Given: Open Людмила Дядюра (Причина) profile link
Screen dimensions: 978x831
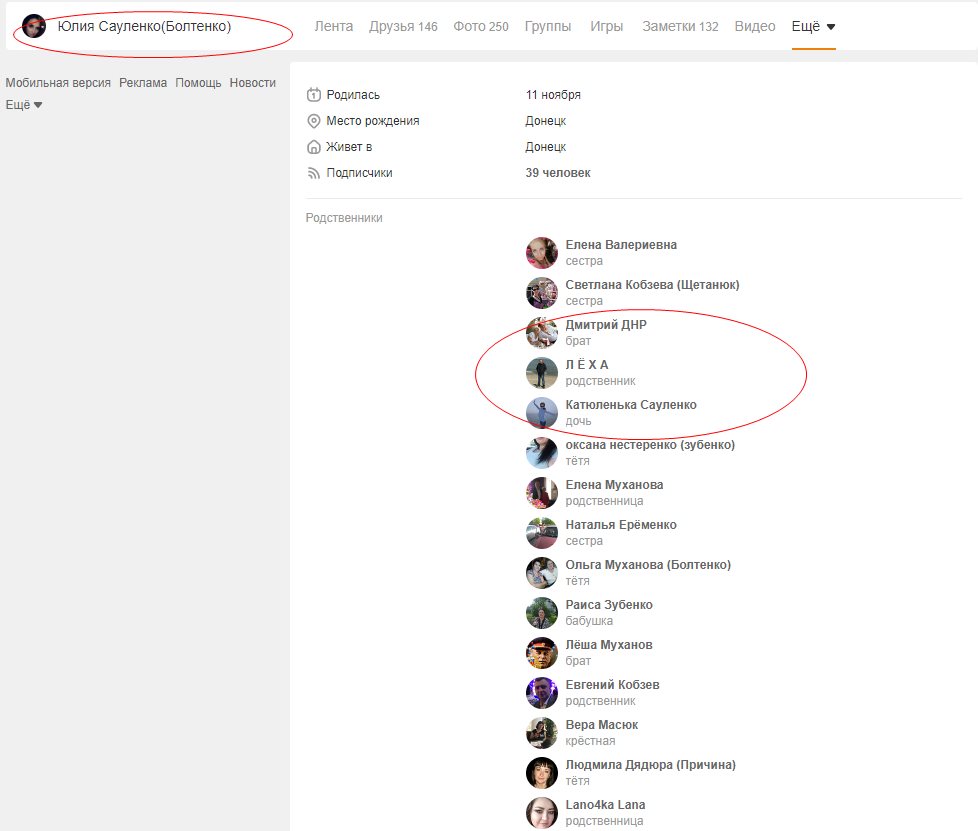Looking at the screenshot, I should tap(650, 765).
